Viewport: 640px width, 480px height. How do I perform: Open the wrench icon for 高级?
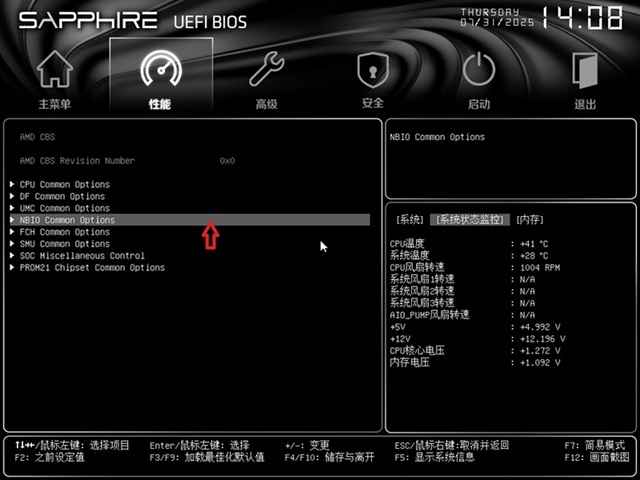(267, 69)
